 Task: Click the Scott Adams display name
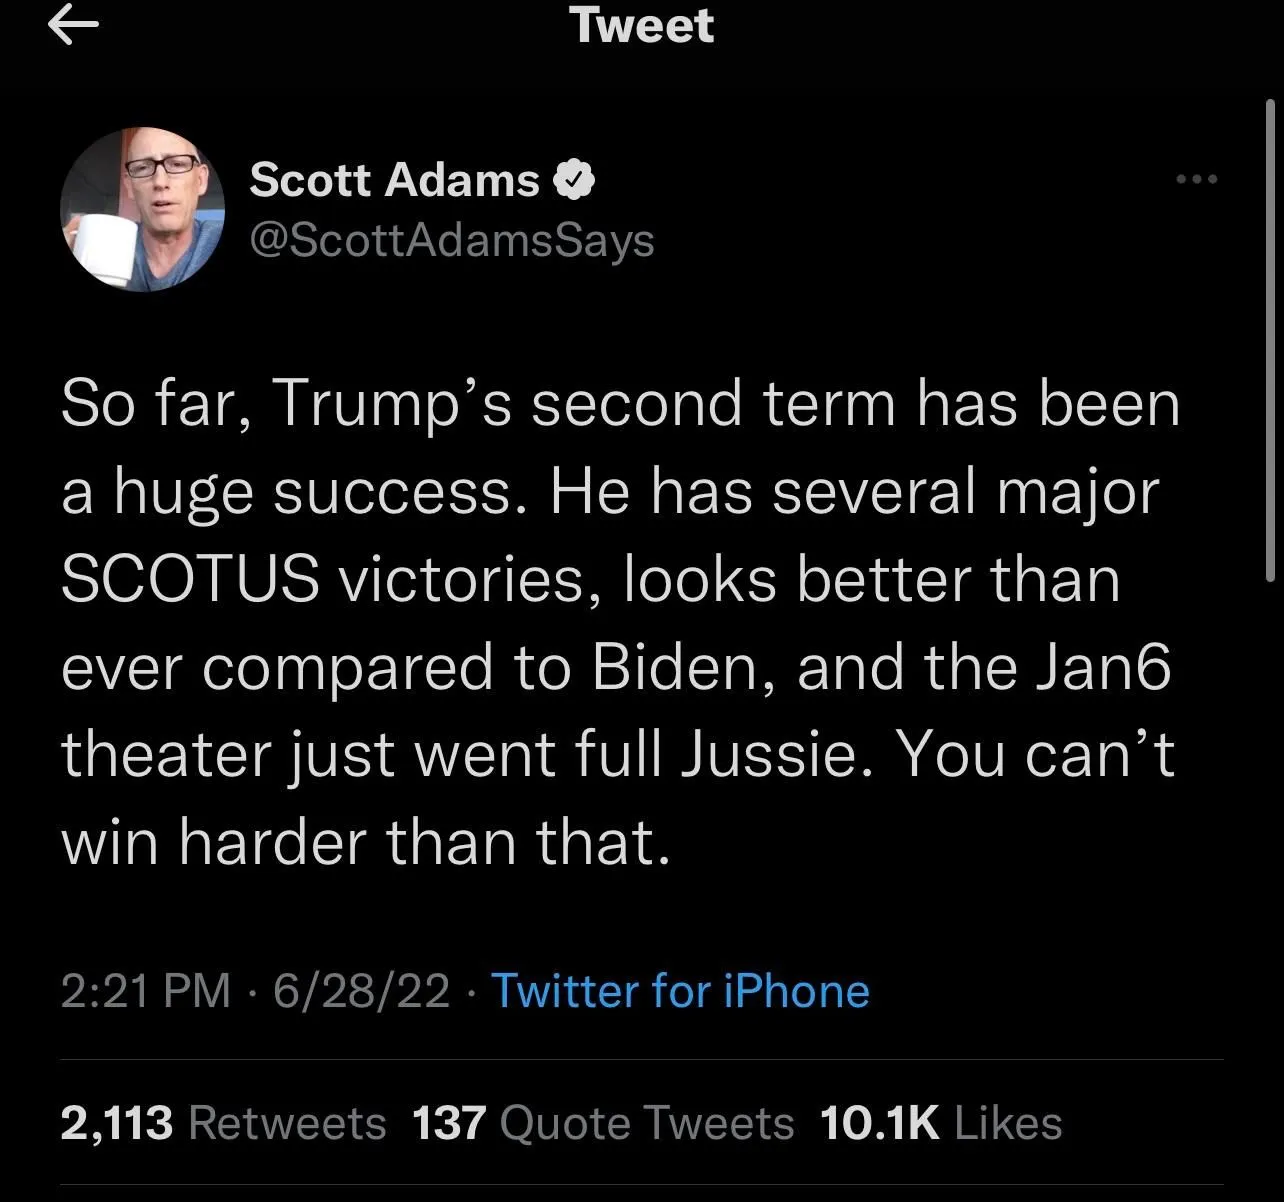(394, 180)
